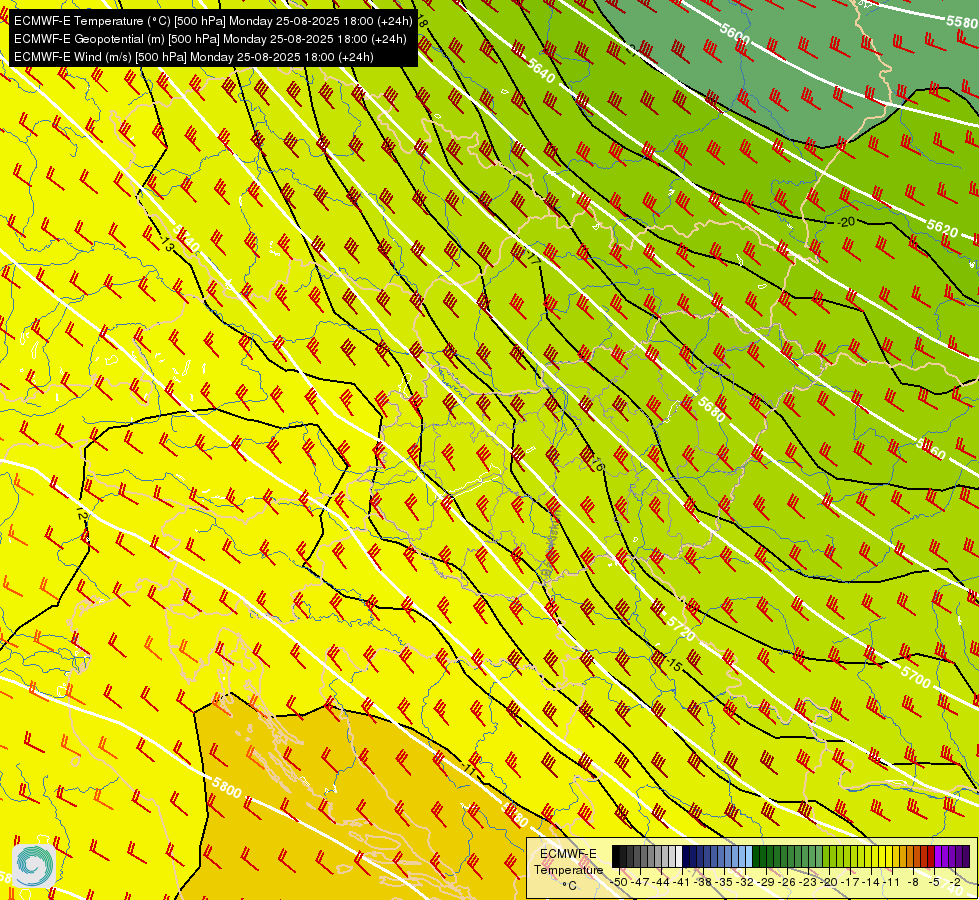Screen dimensions: 979x900
Task: Click the 5800 geopotential contour label
Action: click(x=226, y=788)
